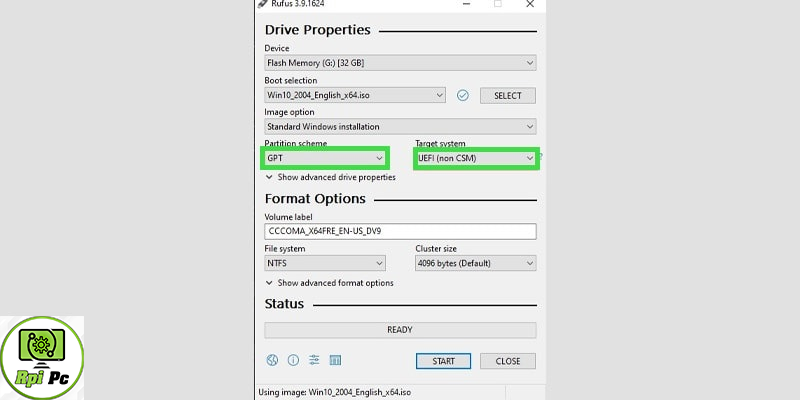Viewport: 800px width, 400px height.
Task: Click the About info icon
Action: tap(293, 360)
